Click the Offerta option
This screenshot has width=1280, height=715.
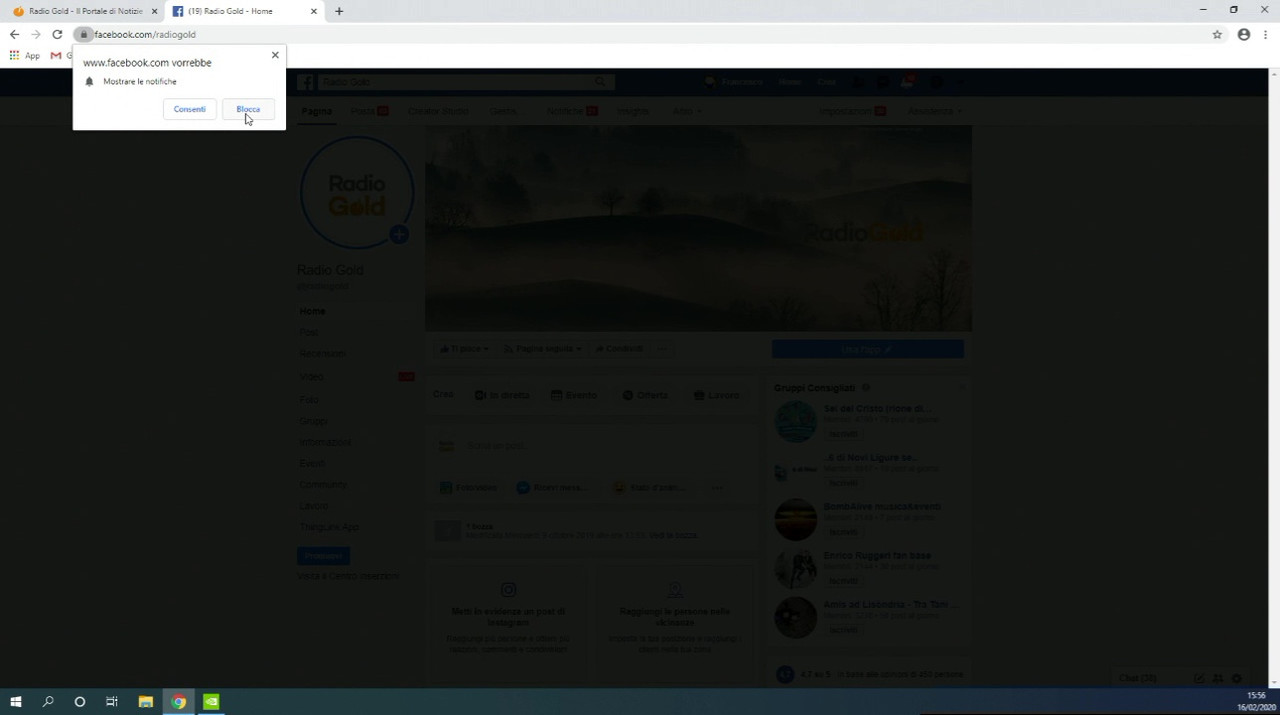pos(645,395)
